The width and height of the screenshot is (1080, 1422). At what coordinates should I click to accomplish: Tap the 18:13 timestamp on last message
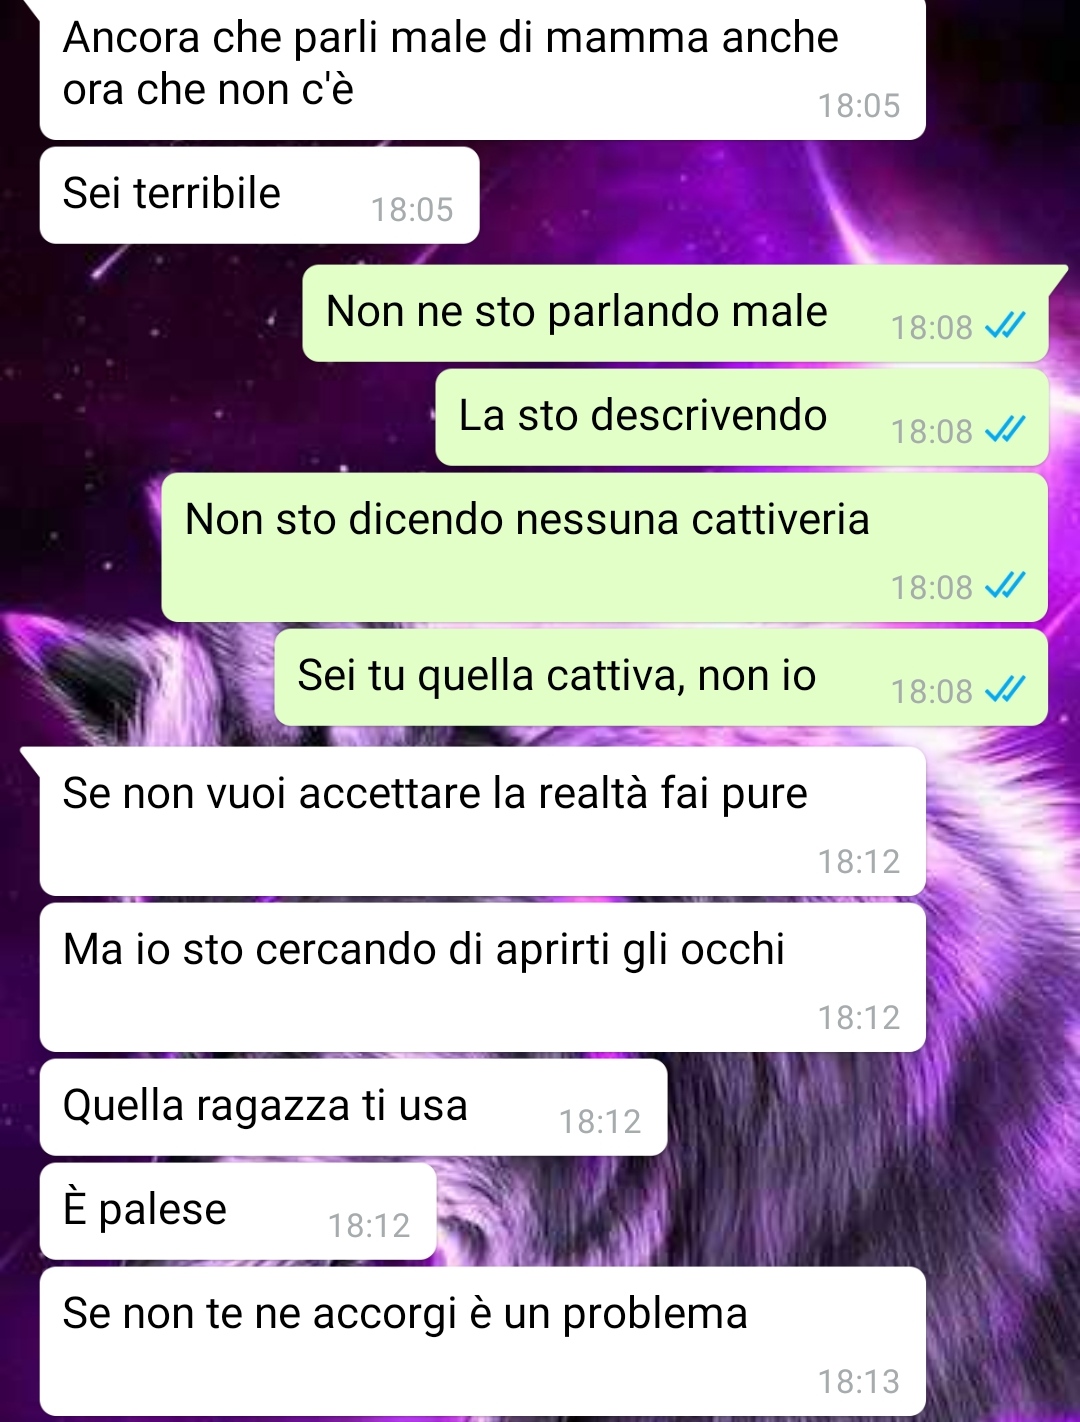pos(859,1382)
